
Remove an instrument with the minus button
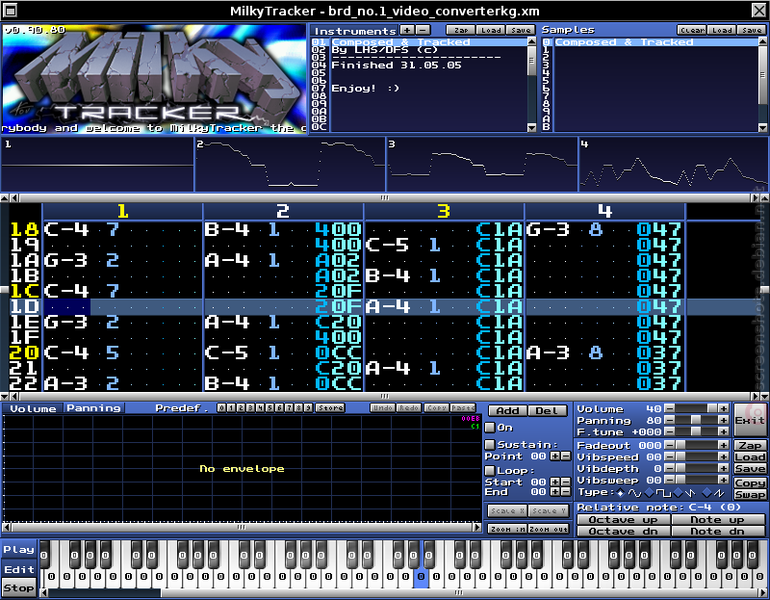click(x=423, y=30)
